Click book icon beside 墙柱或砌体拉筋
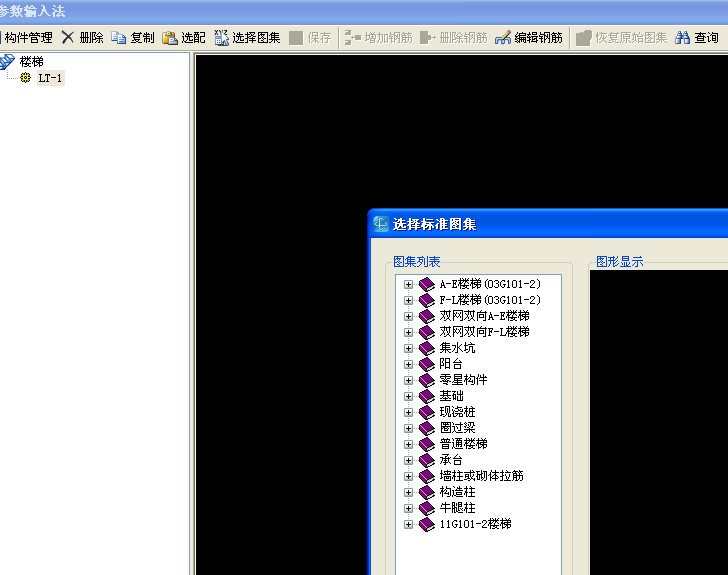 pyautogui.click(x=426, y=476)
